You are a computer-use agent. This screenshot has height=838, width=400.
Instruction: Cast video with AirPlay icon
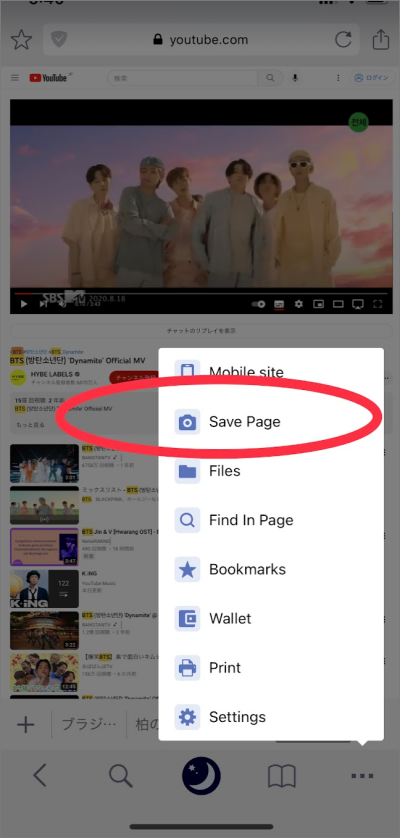[x=358, y=304]
